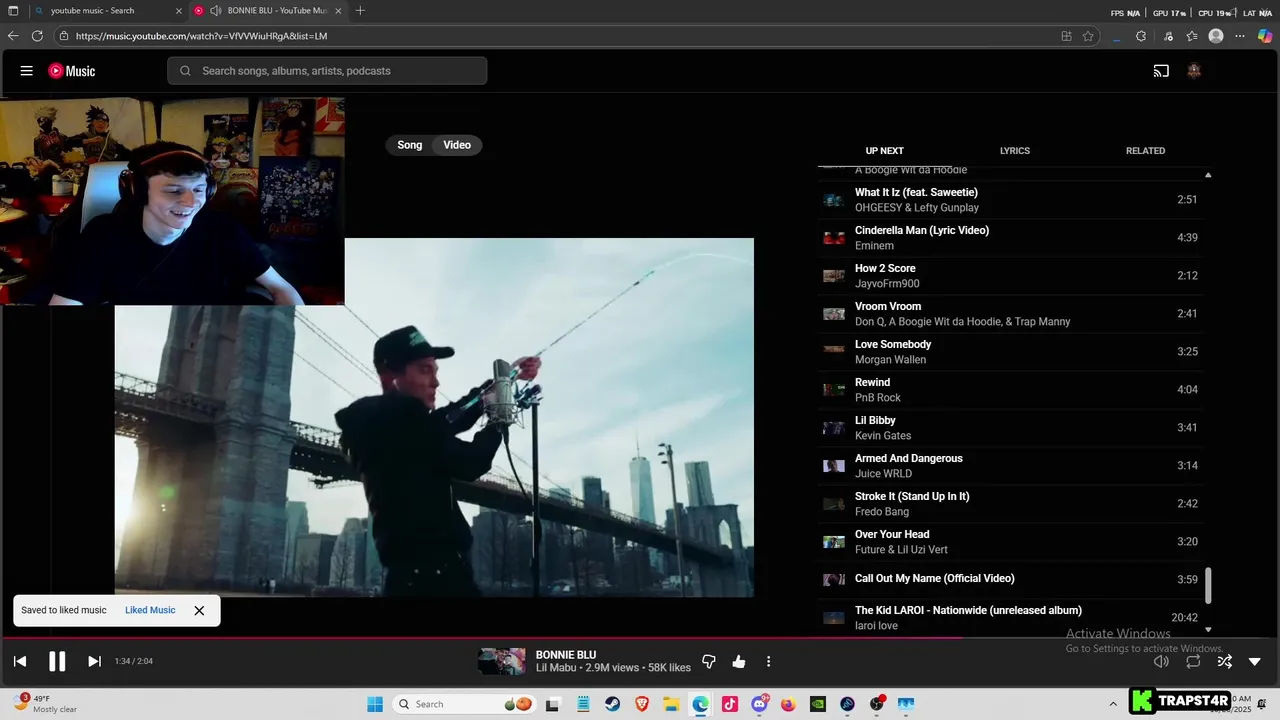Open the UP NEXT tab
The width and height of the screenshot is (1280, 720).
pos(884,151)
